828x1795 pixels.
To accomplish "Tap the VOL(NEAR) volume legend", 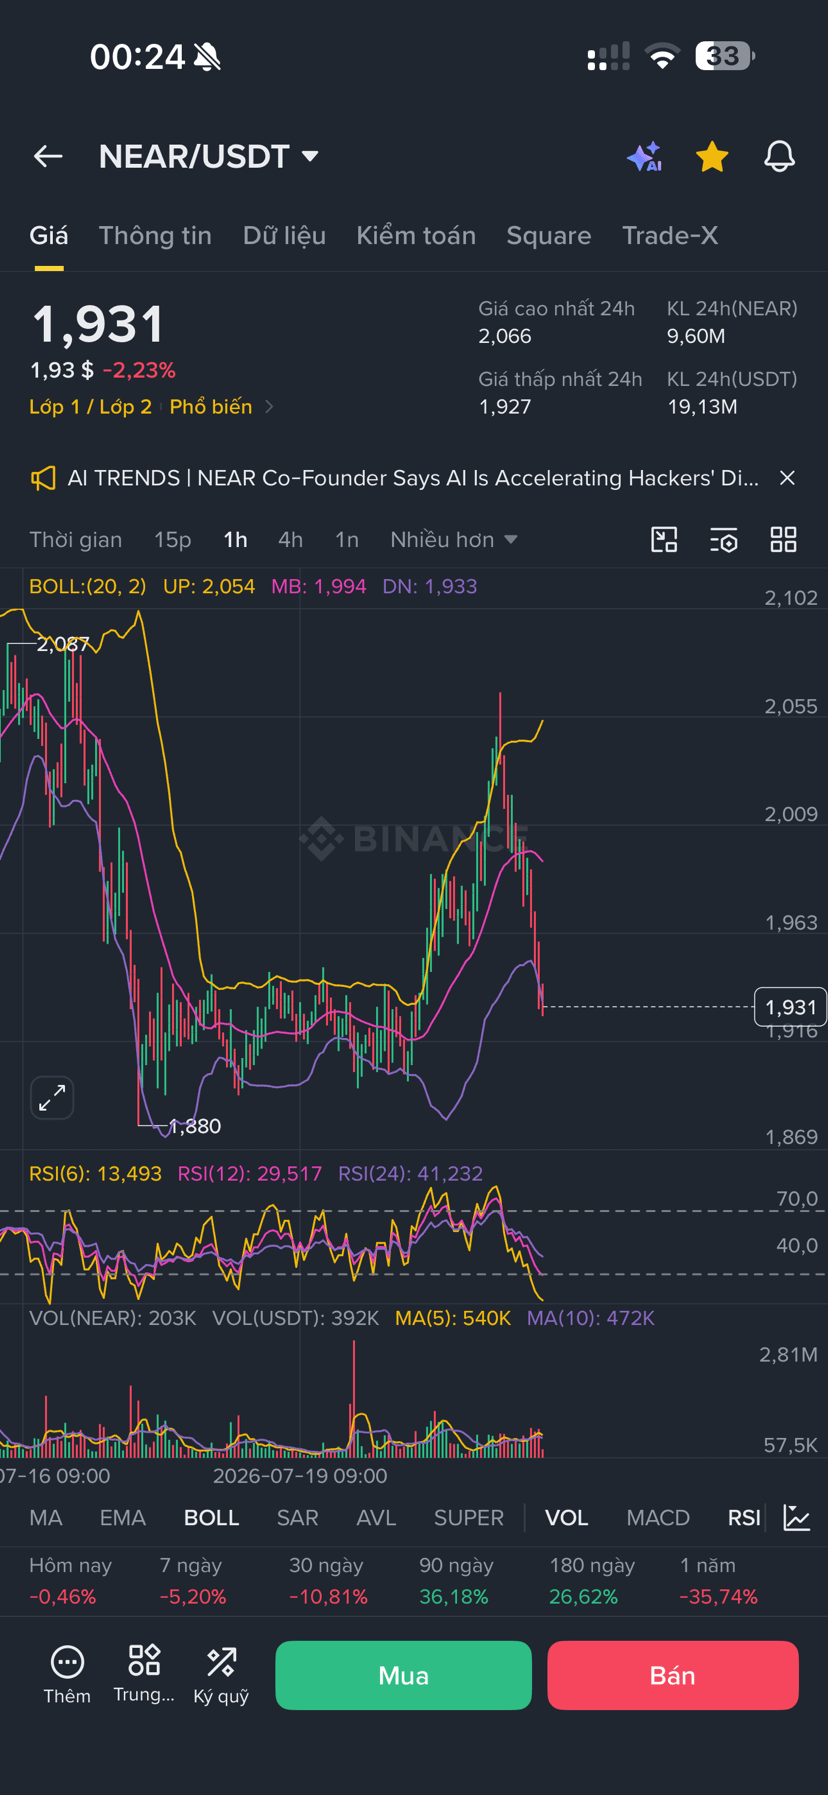I will click(x=112, y=1318).
